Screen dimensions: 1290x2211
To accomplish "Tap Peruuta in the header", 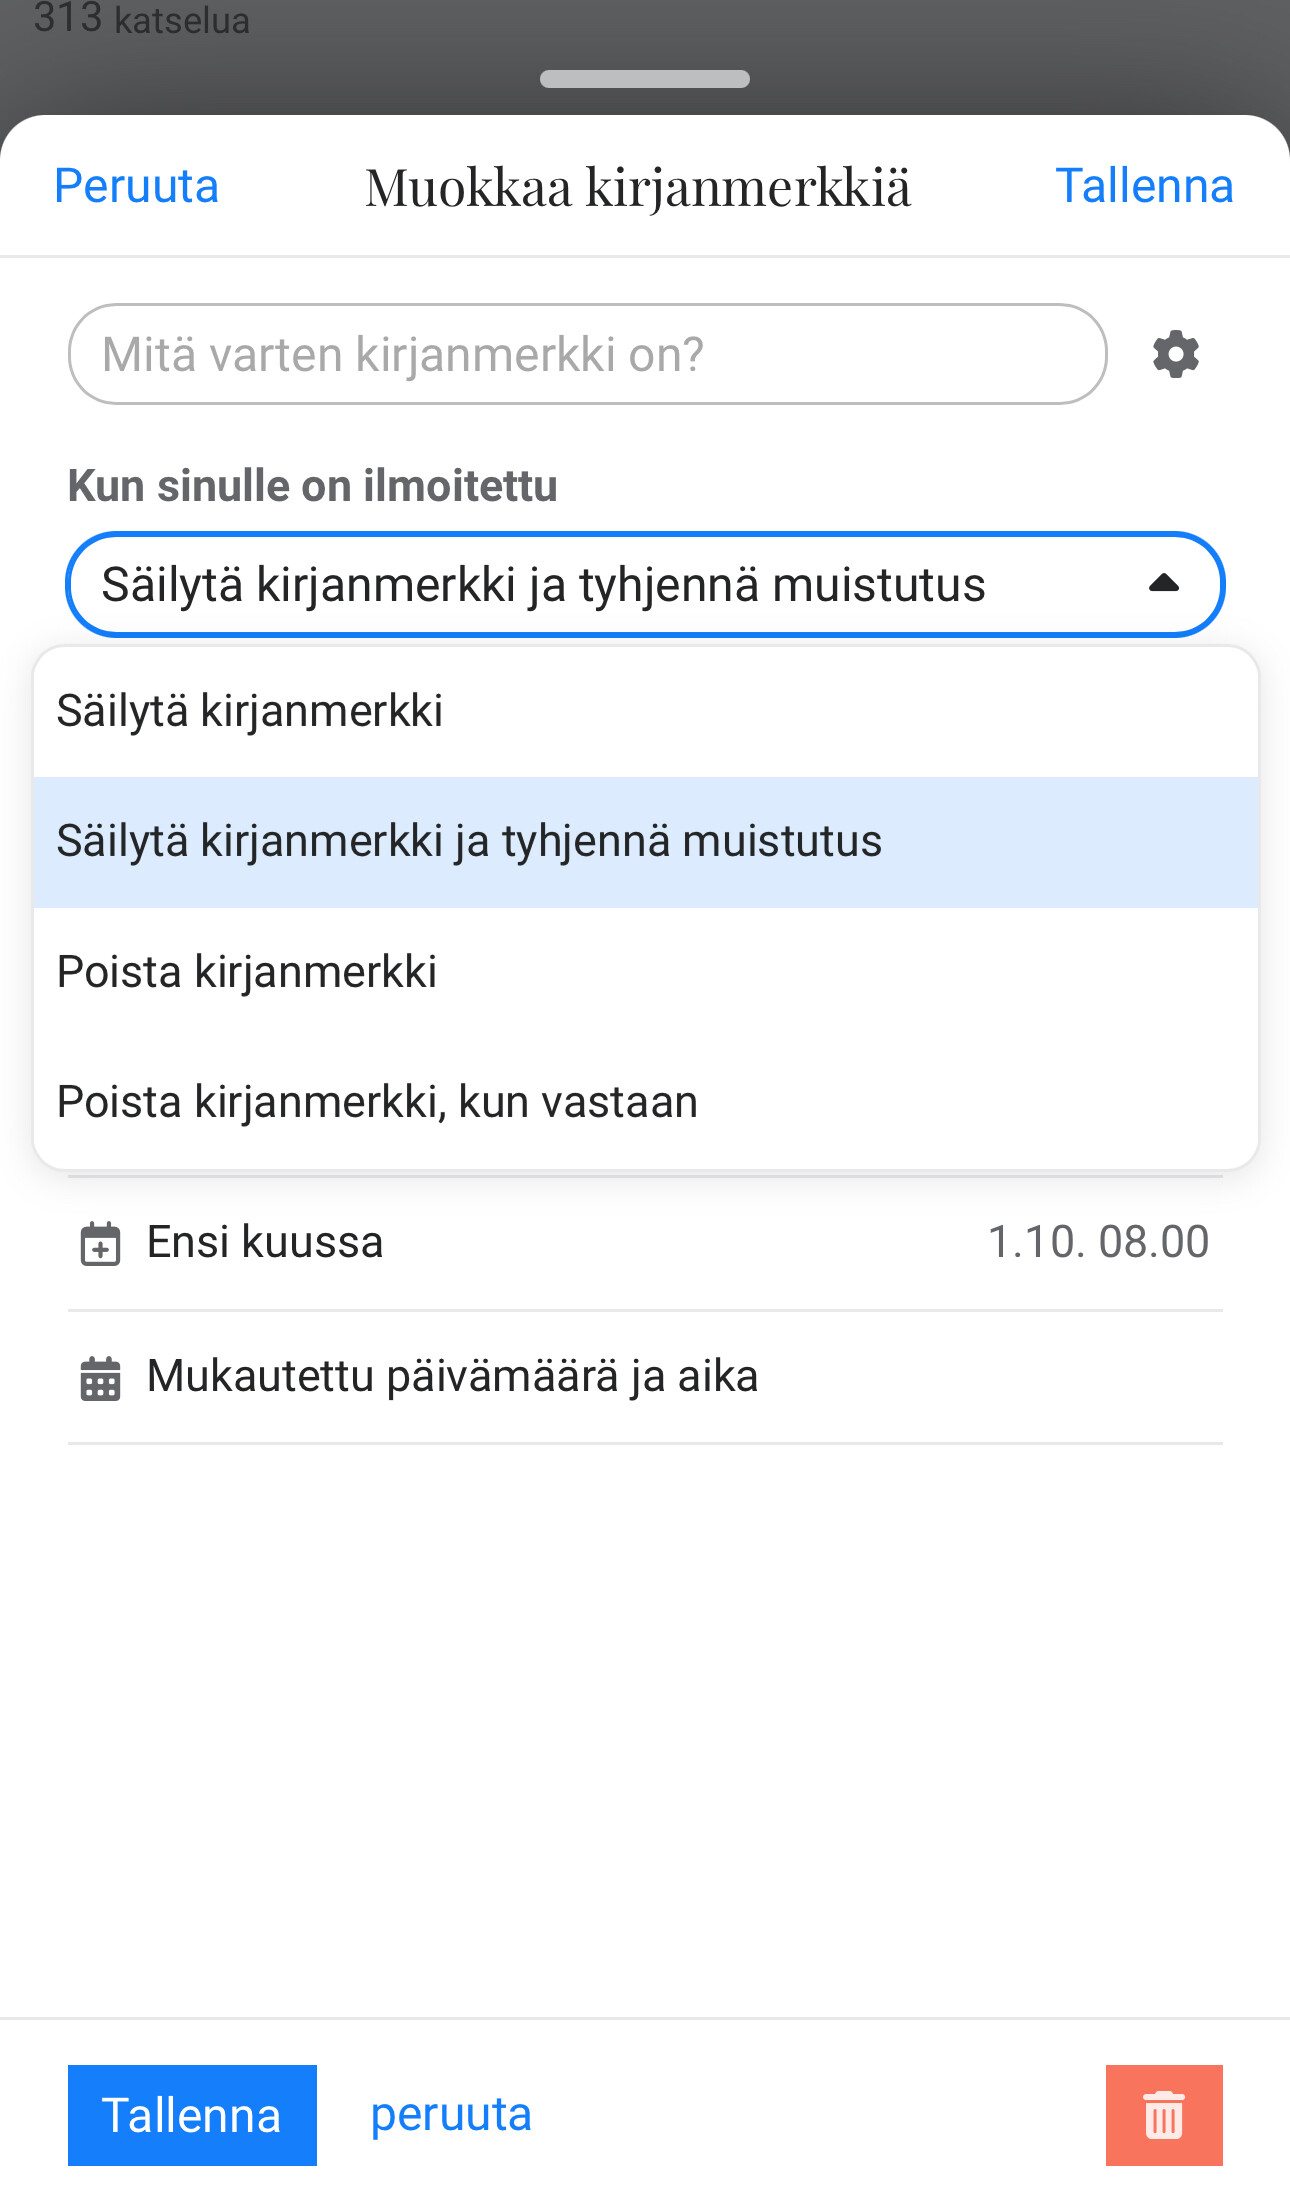I will pos(136,186).
